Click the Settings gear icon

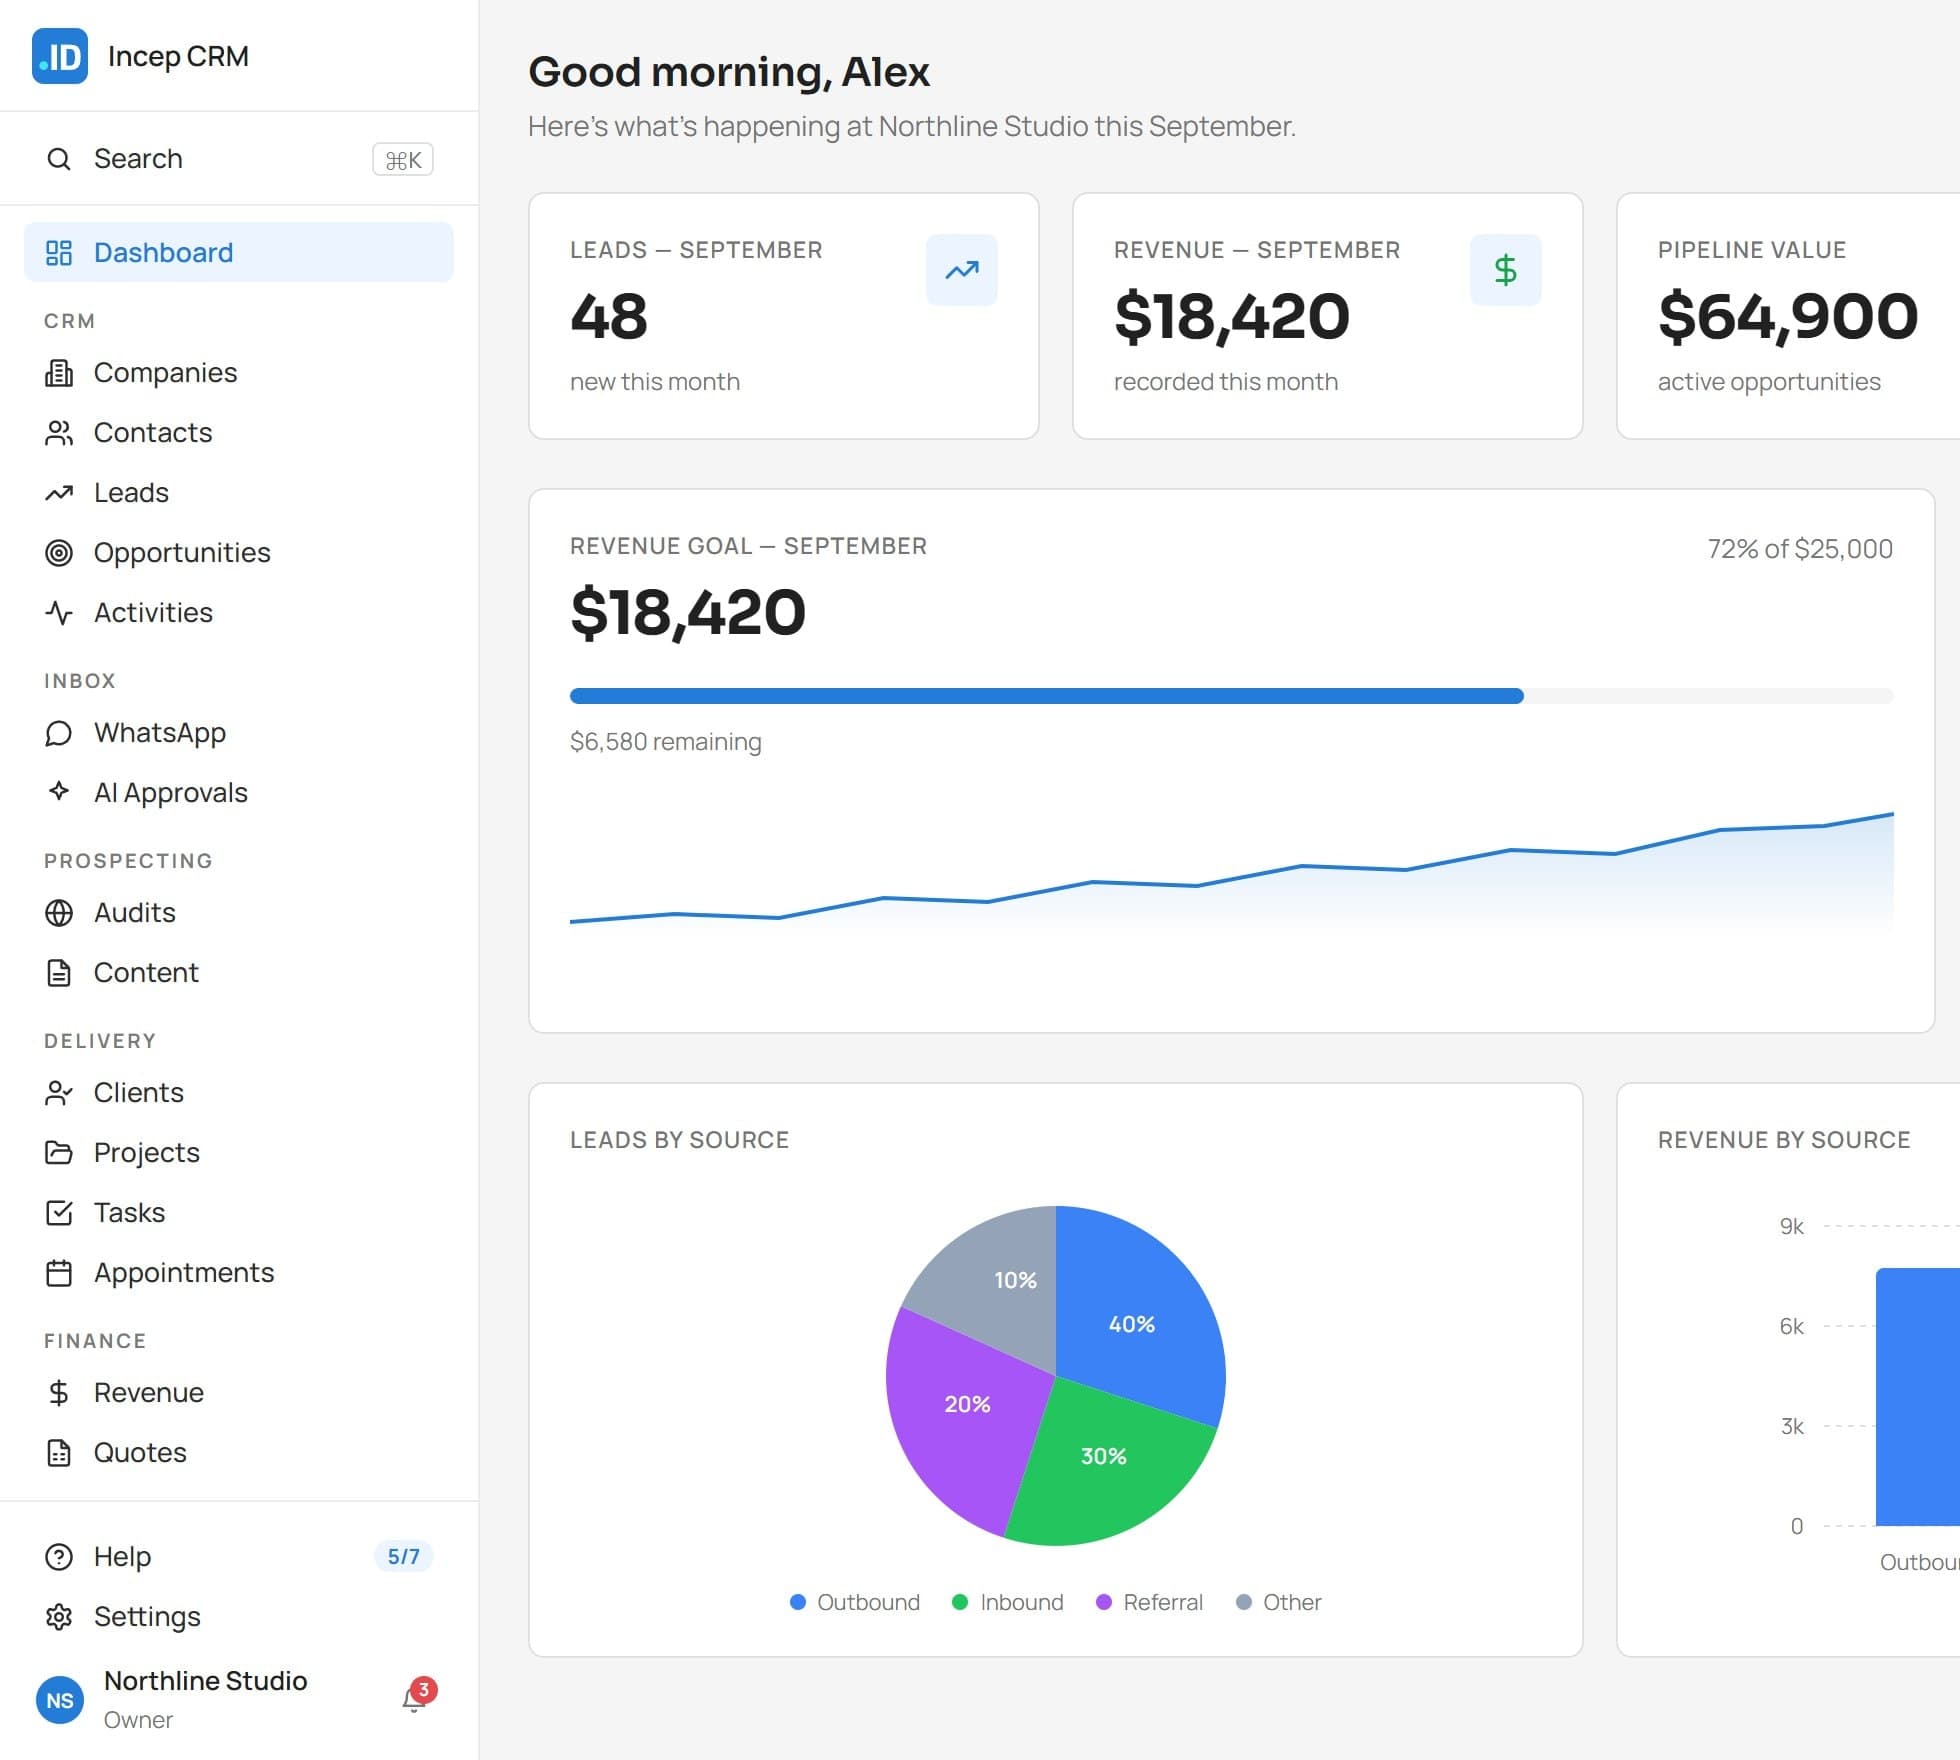(59, 1617)
